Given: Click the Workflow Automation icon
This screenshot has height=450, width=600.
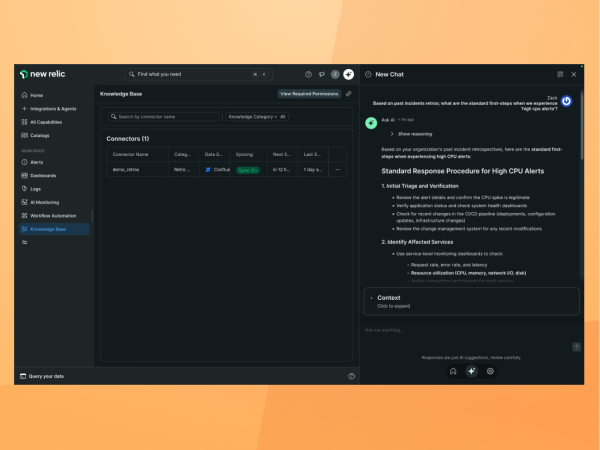Looking at the screenshot, I should point(24,215).
